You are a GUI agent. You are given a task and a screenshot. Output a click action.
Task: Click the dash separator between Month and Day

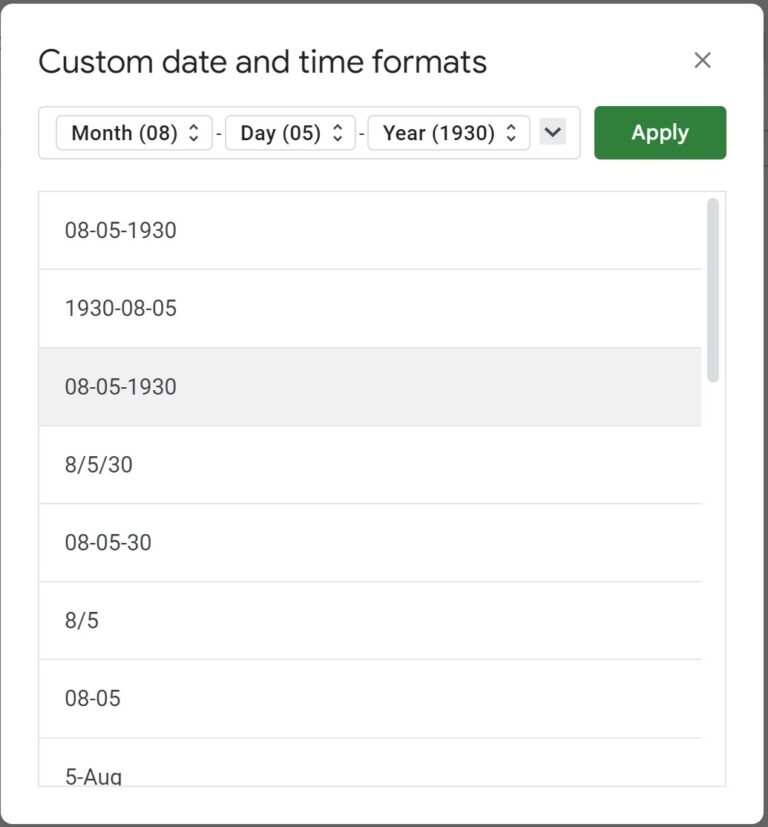[x=219, y=133]
